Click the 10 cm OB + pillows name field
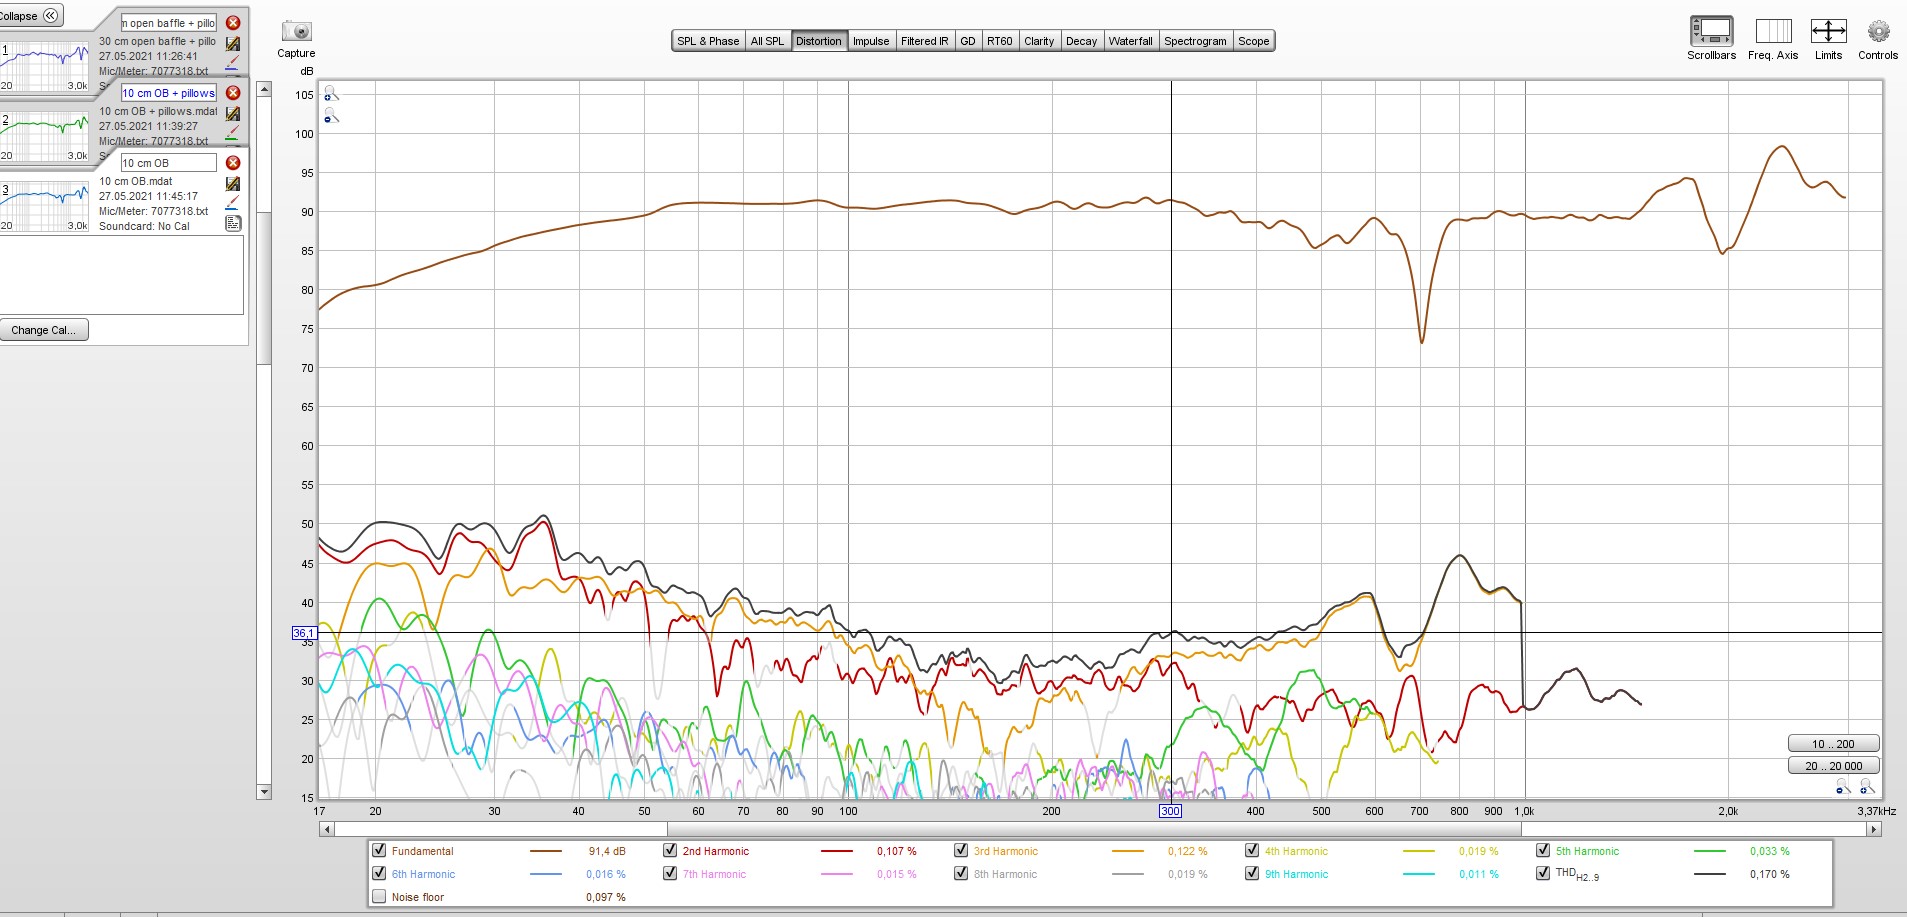Screen dimensions: 1907x917 click(169, 93)
